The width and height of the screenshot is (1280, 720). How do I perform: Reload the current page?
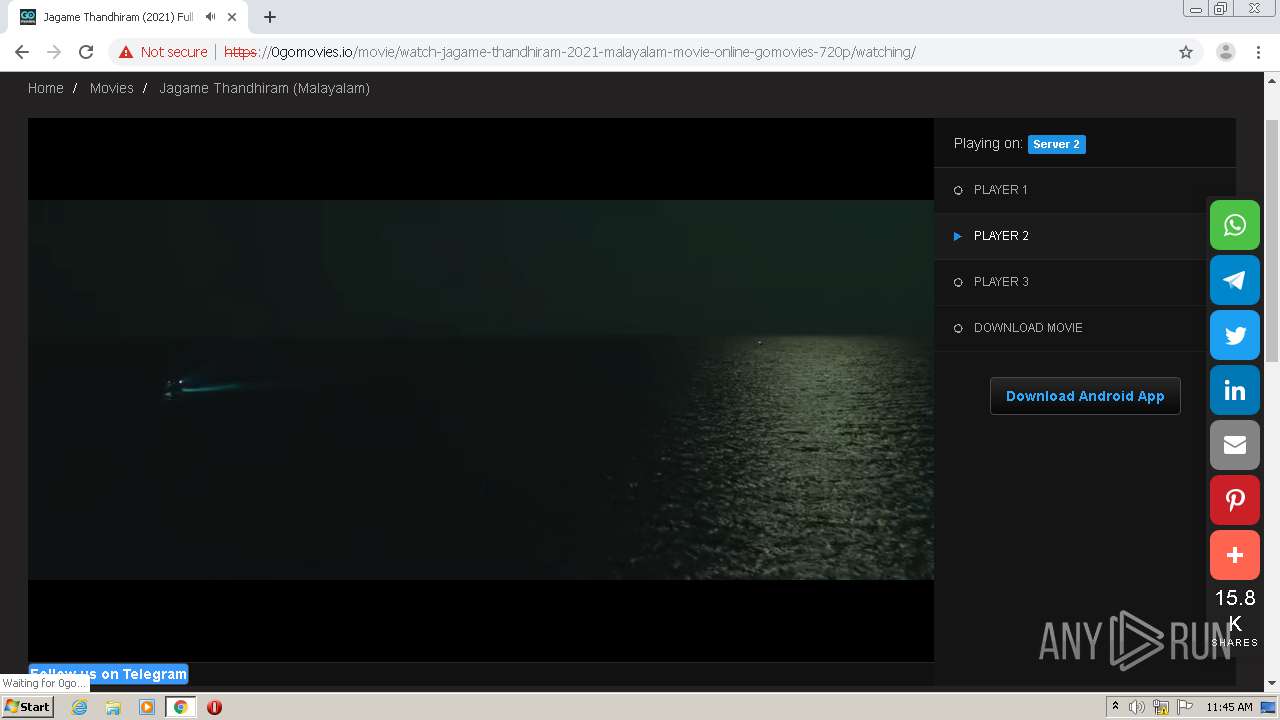tap(86, 52)
